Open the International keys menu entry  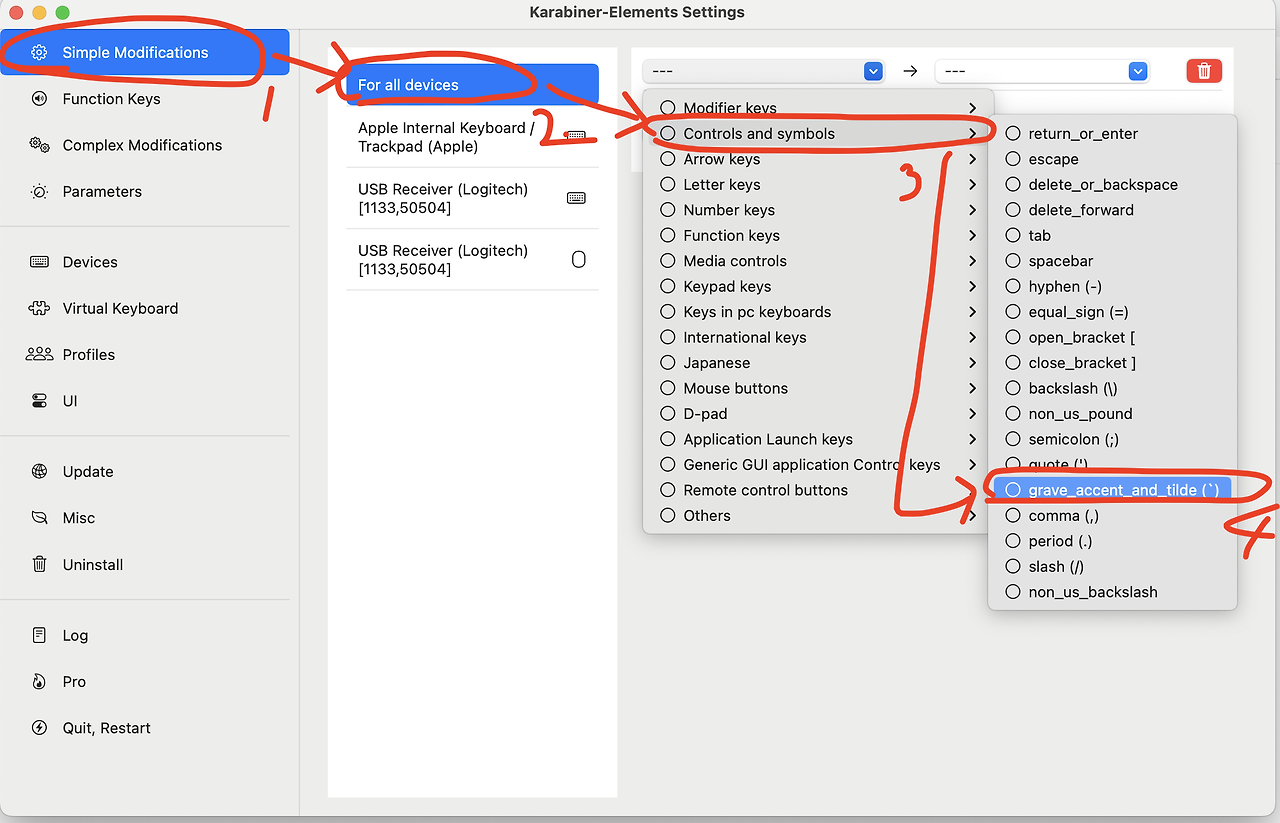(x=818, y=338)
